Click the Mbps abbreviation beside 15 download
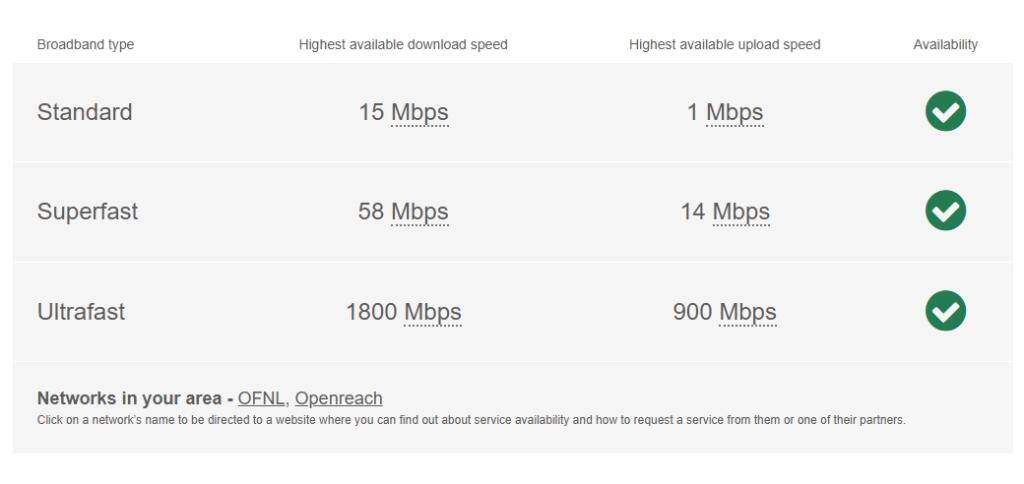The image size is (1024, 484). pos(419,112)
